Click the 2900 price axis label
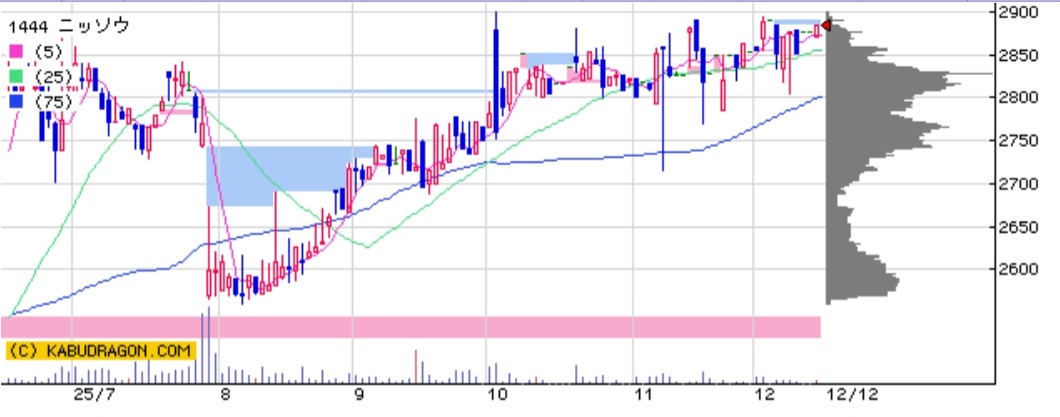This screenshot has height=417, width=1060. (1018, 12)
